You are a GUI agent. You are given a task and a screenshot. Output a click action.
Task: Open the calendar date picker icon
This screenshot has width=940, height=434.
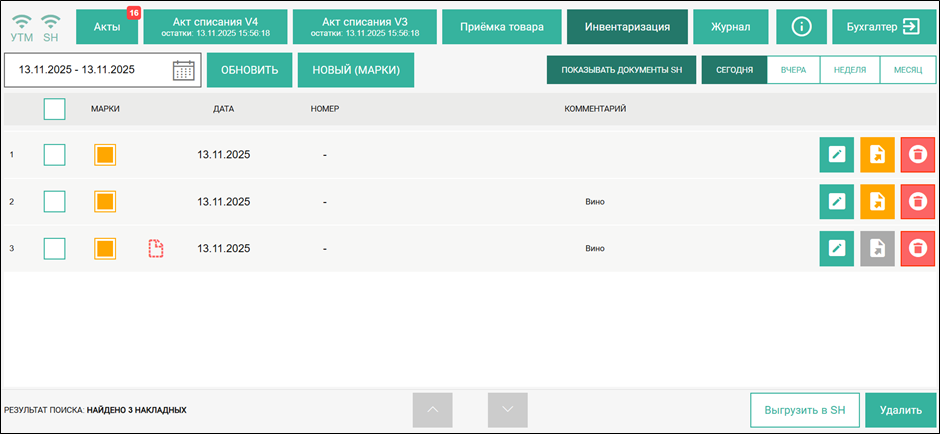[183, 70]
